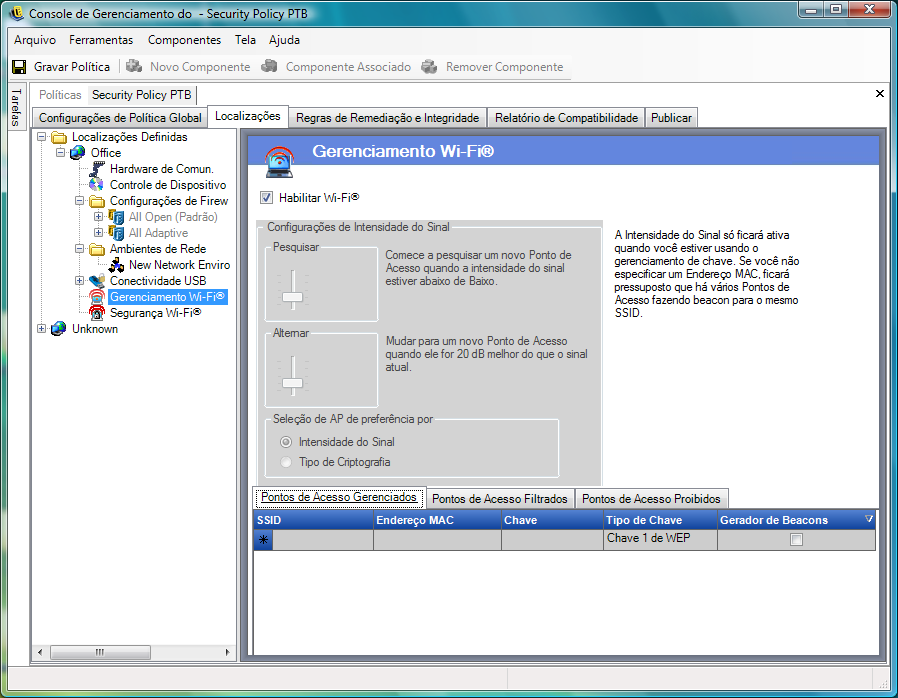Click the Alternar signal strength slider

tap(293, 382)
